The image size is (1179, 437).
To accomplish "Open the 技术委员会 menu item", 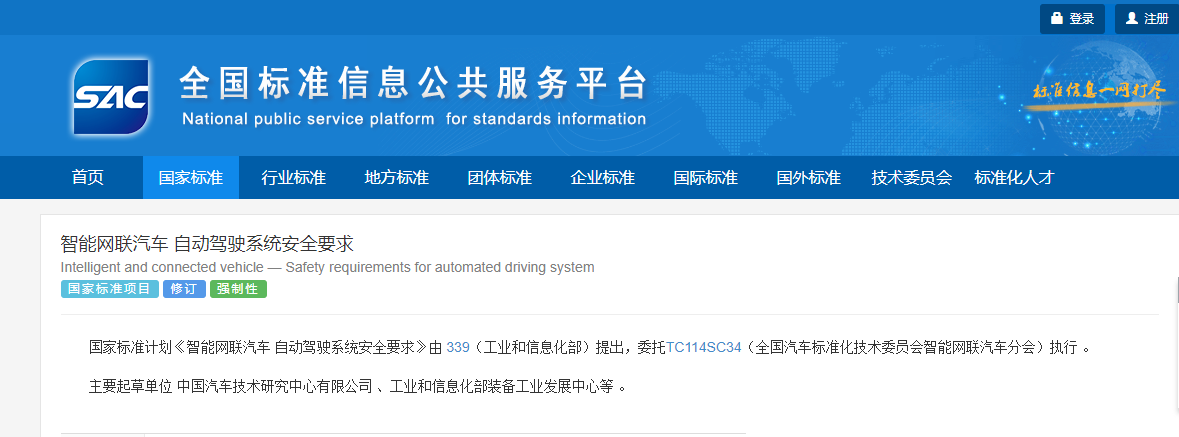I will tap(911, 178).
